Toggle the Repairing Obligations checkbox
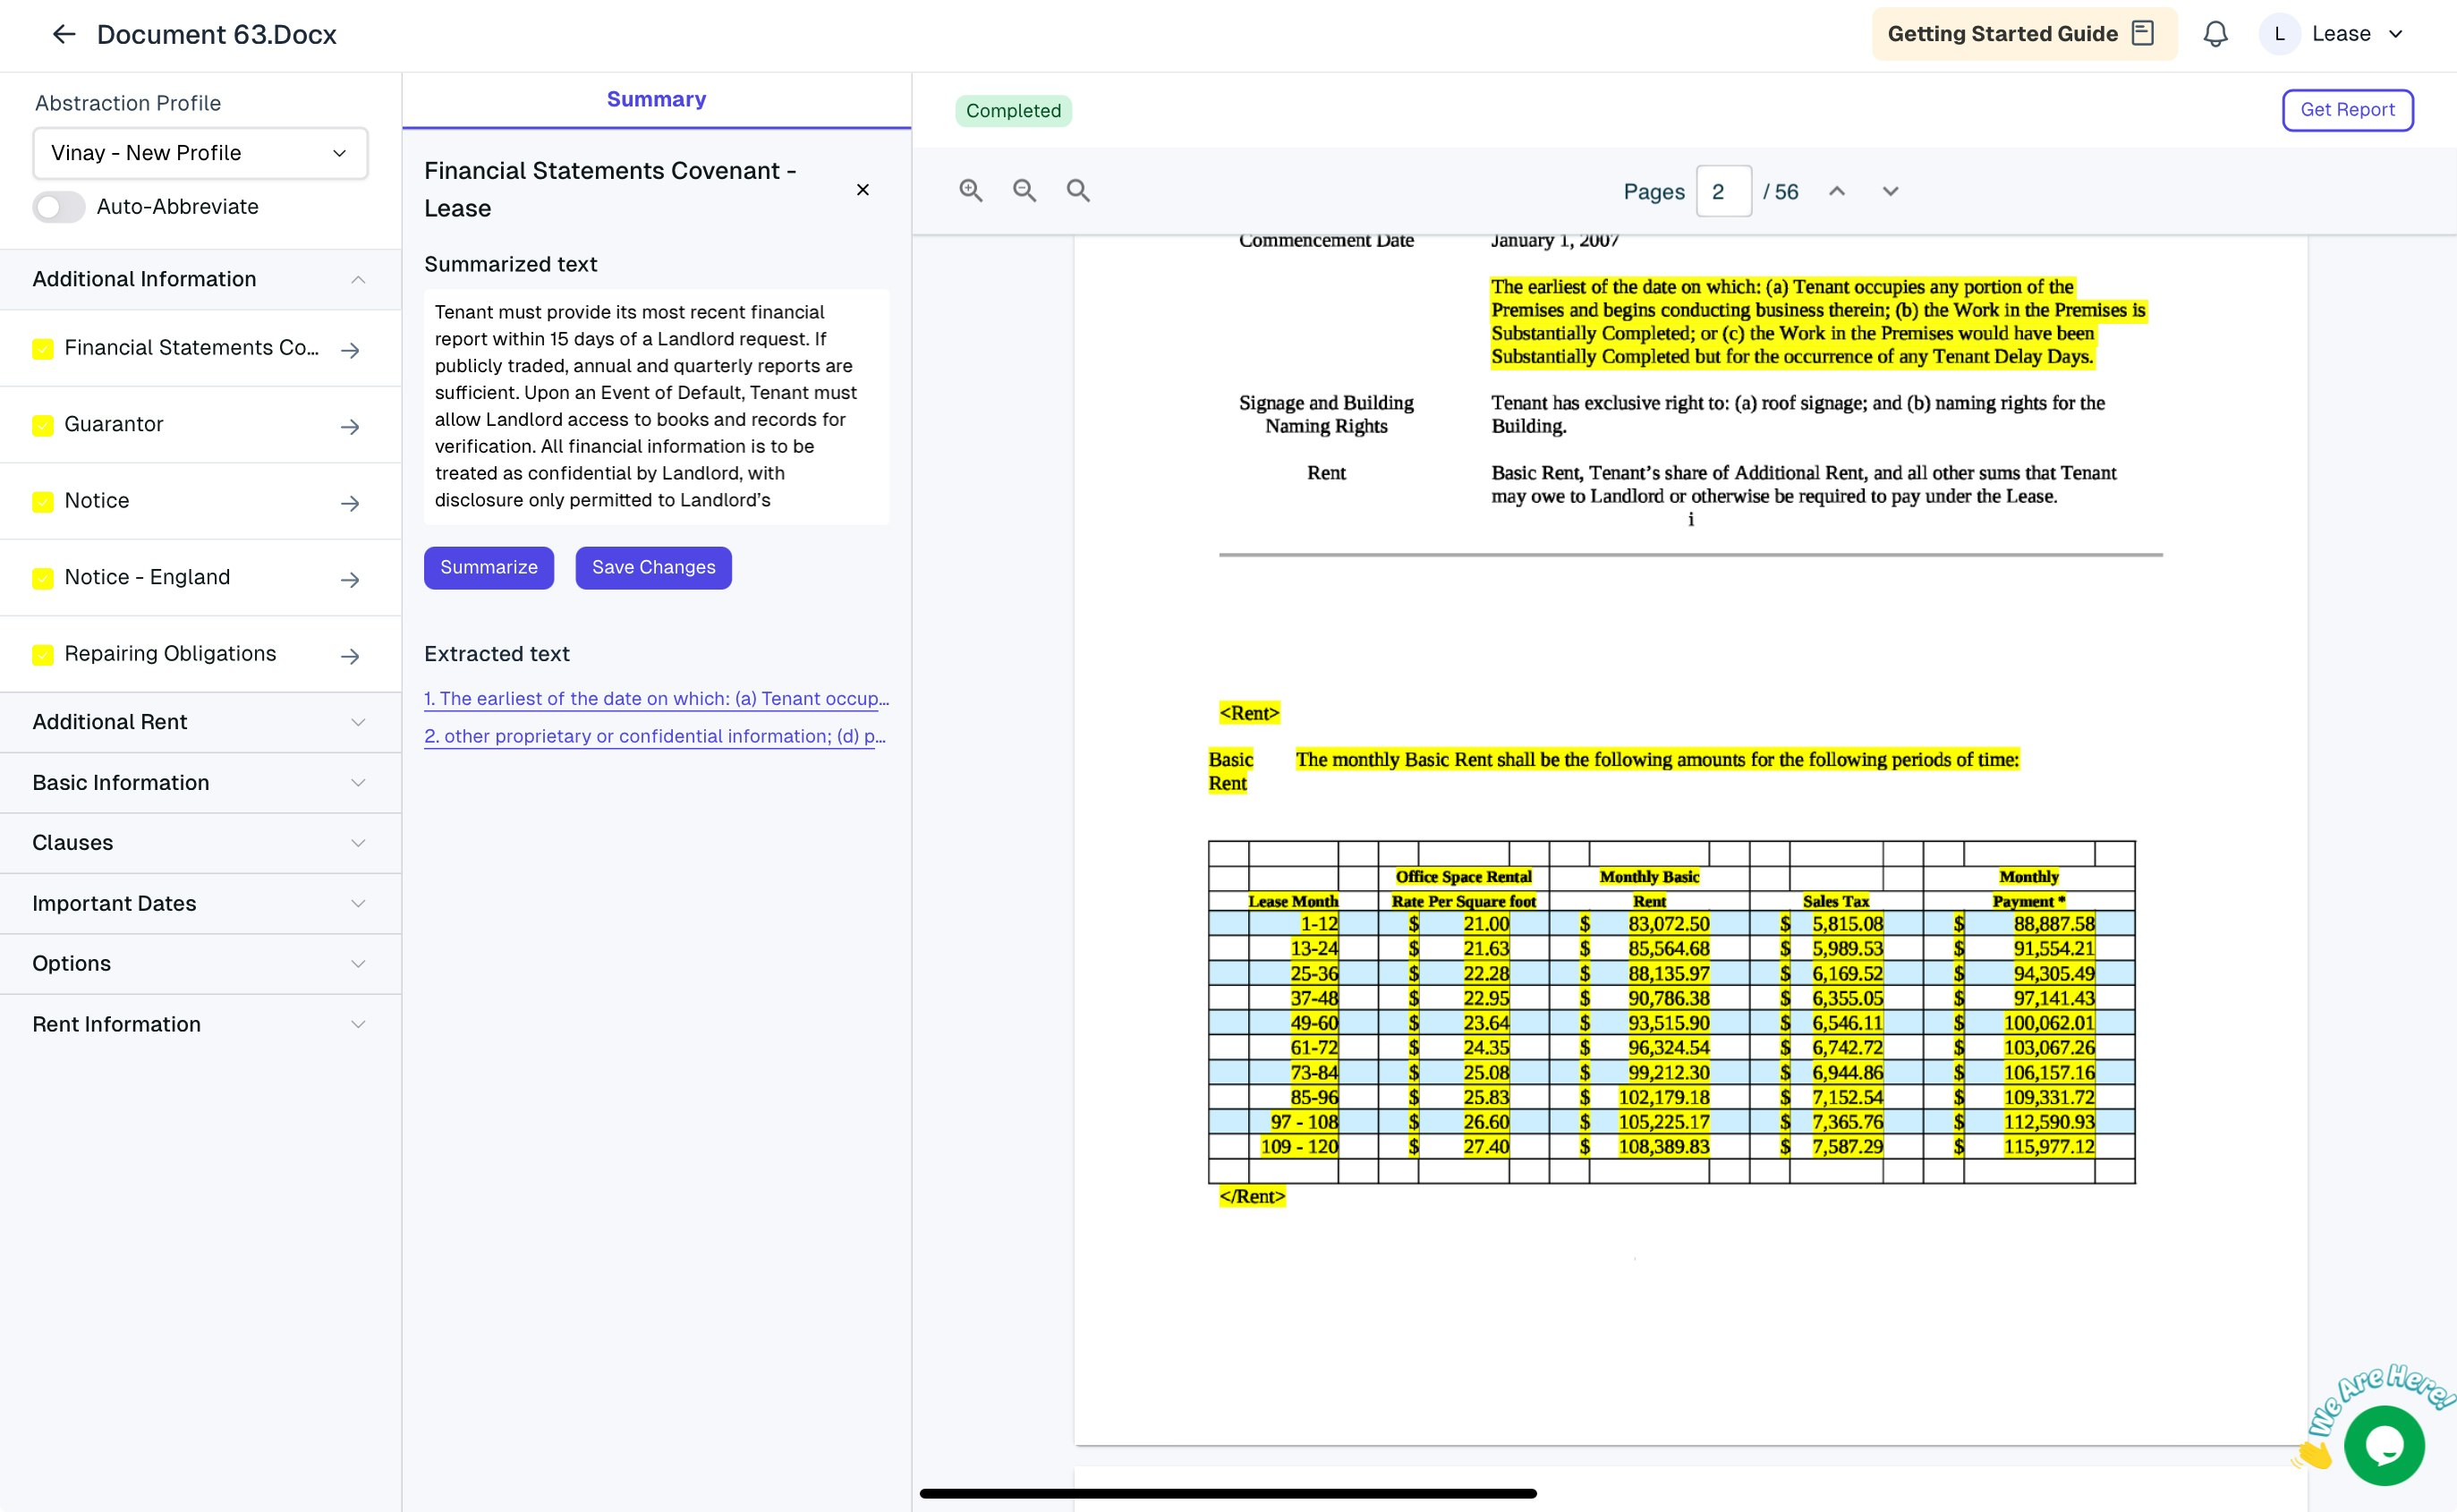2457x1512 pixels. tap(43, 655)
